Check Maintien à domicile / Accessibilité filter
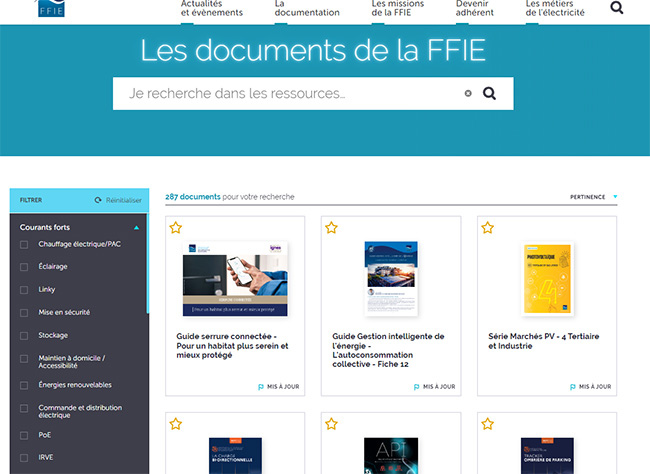This screenshot has height=474, width=650. (x=24, y=358)
